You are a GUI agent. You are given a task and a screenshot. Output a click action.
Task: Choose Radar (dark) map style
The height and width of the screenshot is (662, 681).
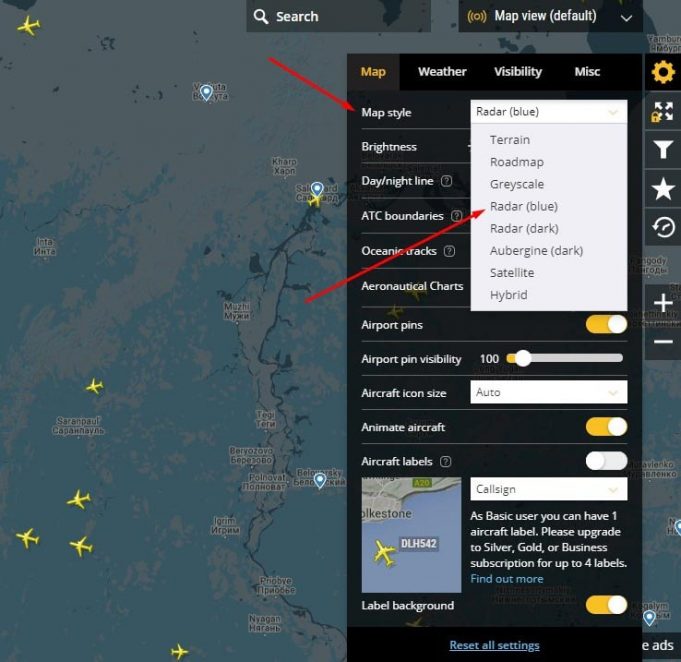[524, 228]
